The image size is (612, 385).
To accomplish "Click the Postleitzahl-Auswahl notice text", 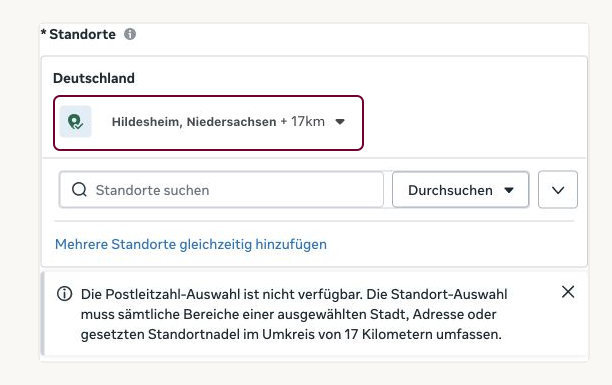I will pyautogui.click(x=294, y=314).
